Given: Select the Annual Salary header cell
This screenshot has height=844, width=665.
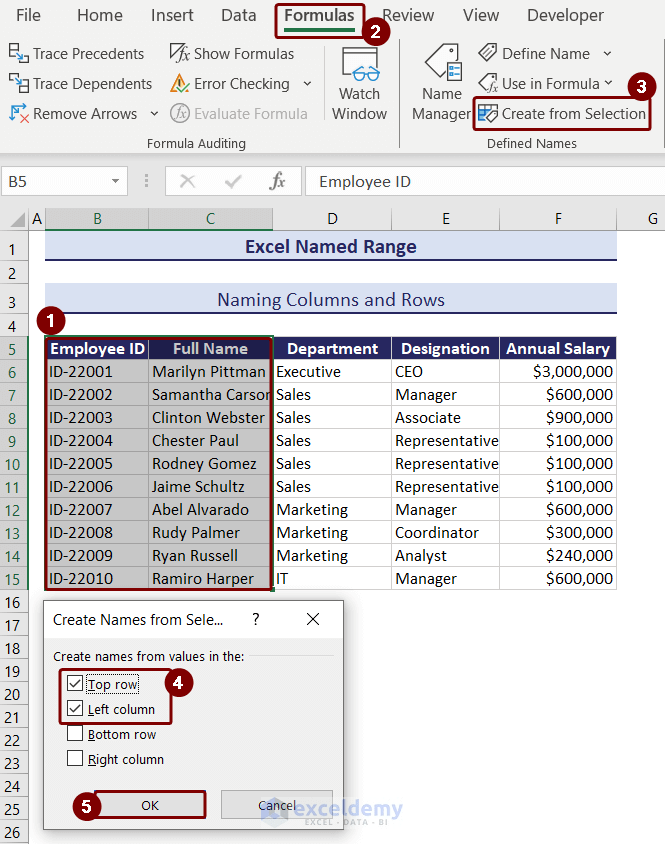Looking at the screenshot, I should click(558, 349).
